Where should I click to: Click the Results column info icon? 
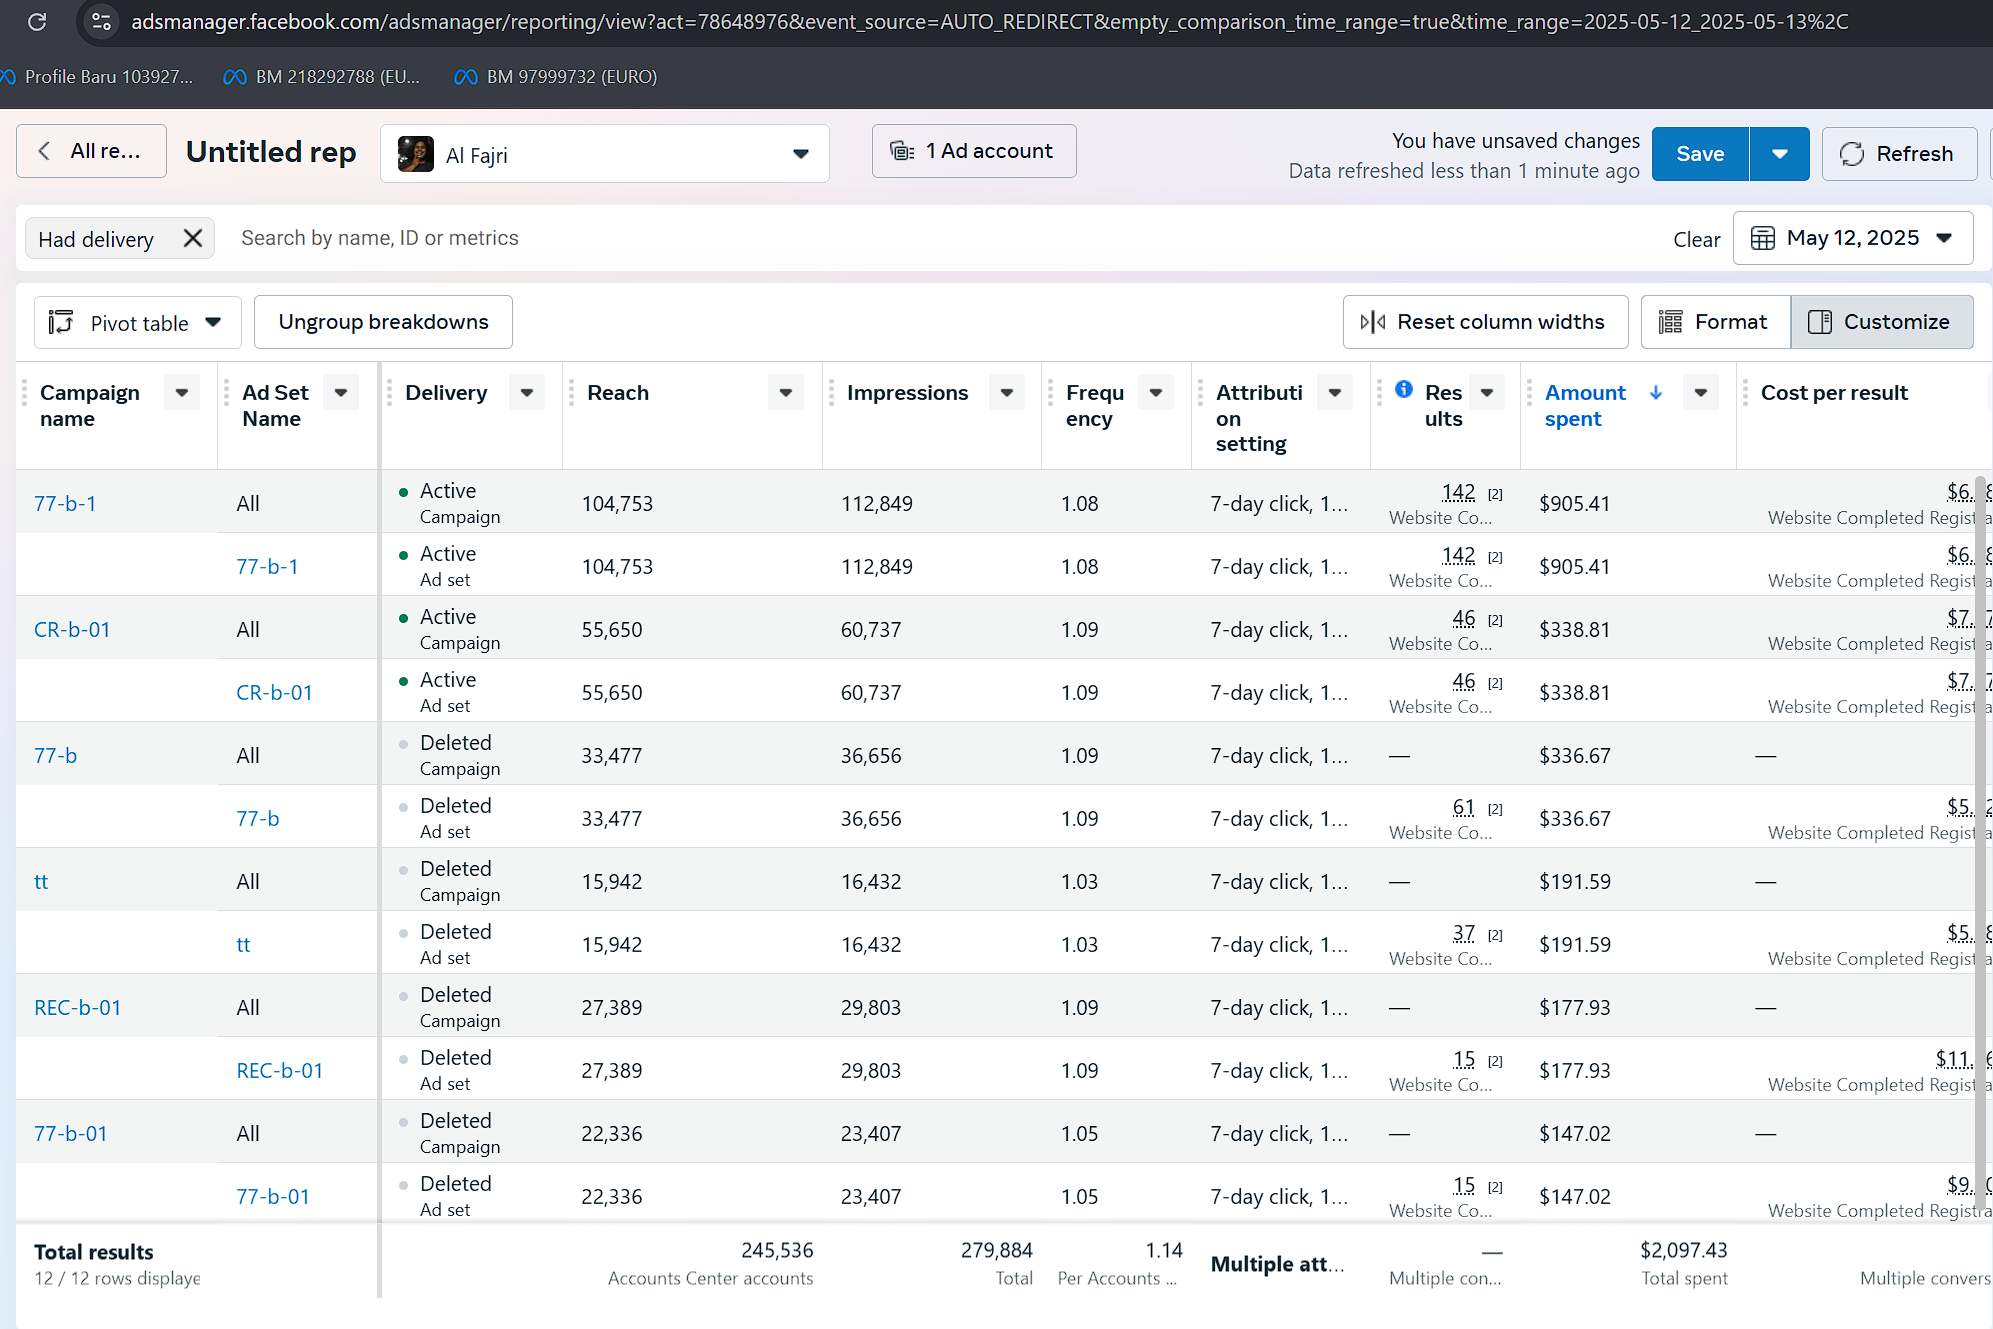(x=1404, y=390)
